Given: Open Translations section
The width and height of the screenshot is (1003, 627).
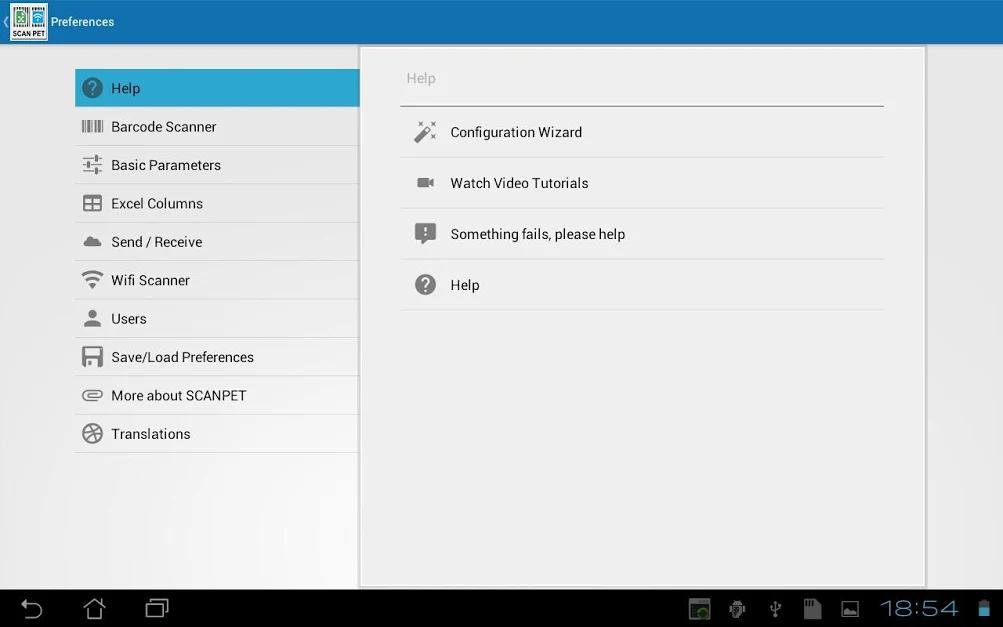Looking at the screenshot, I should click(217, 433).
